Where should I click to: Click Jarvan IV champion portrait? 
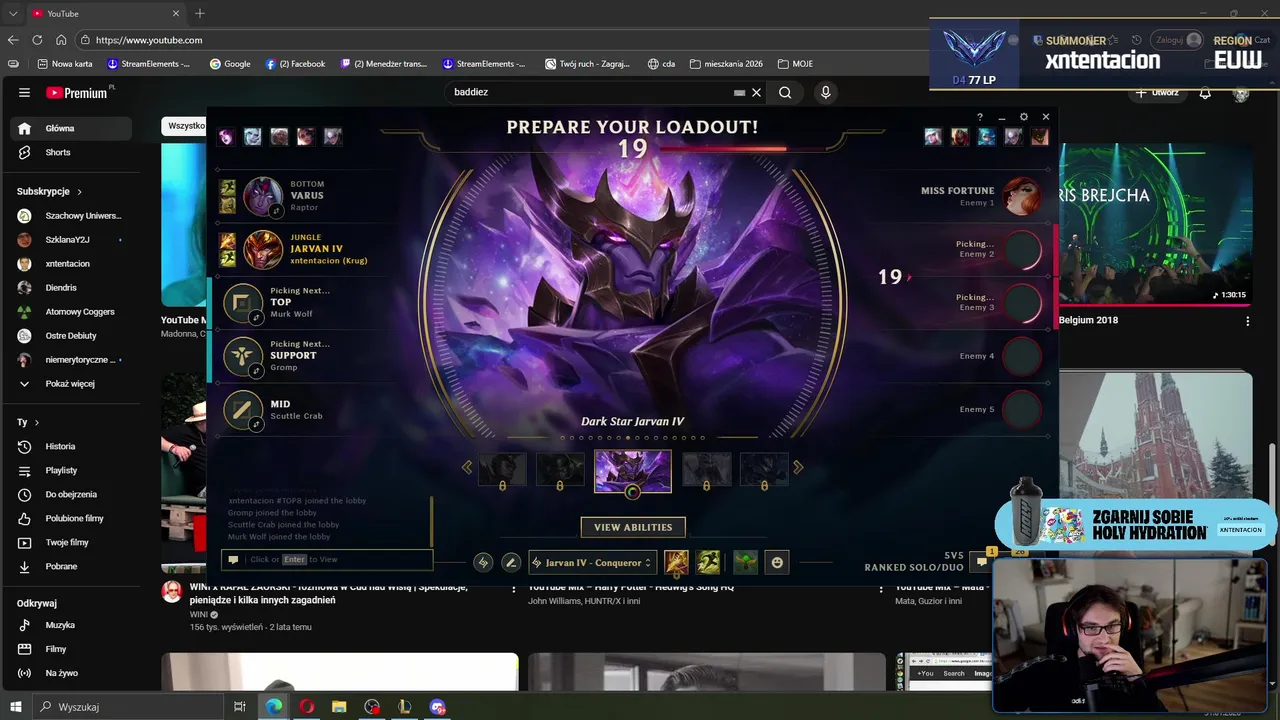(x=264, y=249)
